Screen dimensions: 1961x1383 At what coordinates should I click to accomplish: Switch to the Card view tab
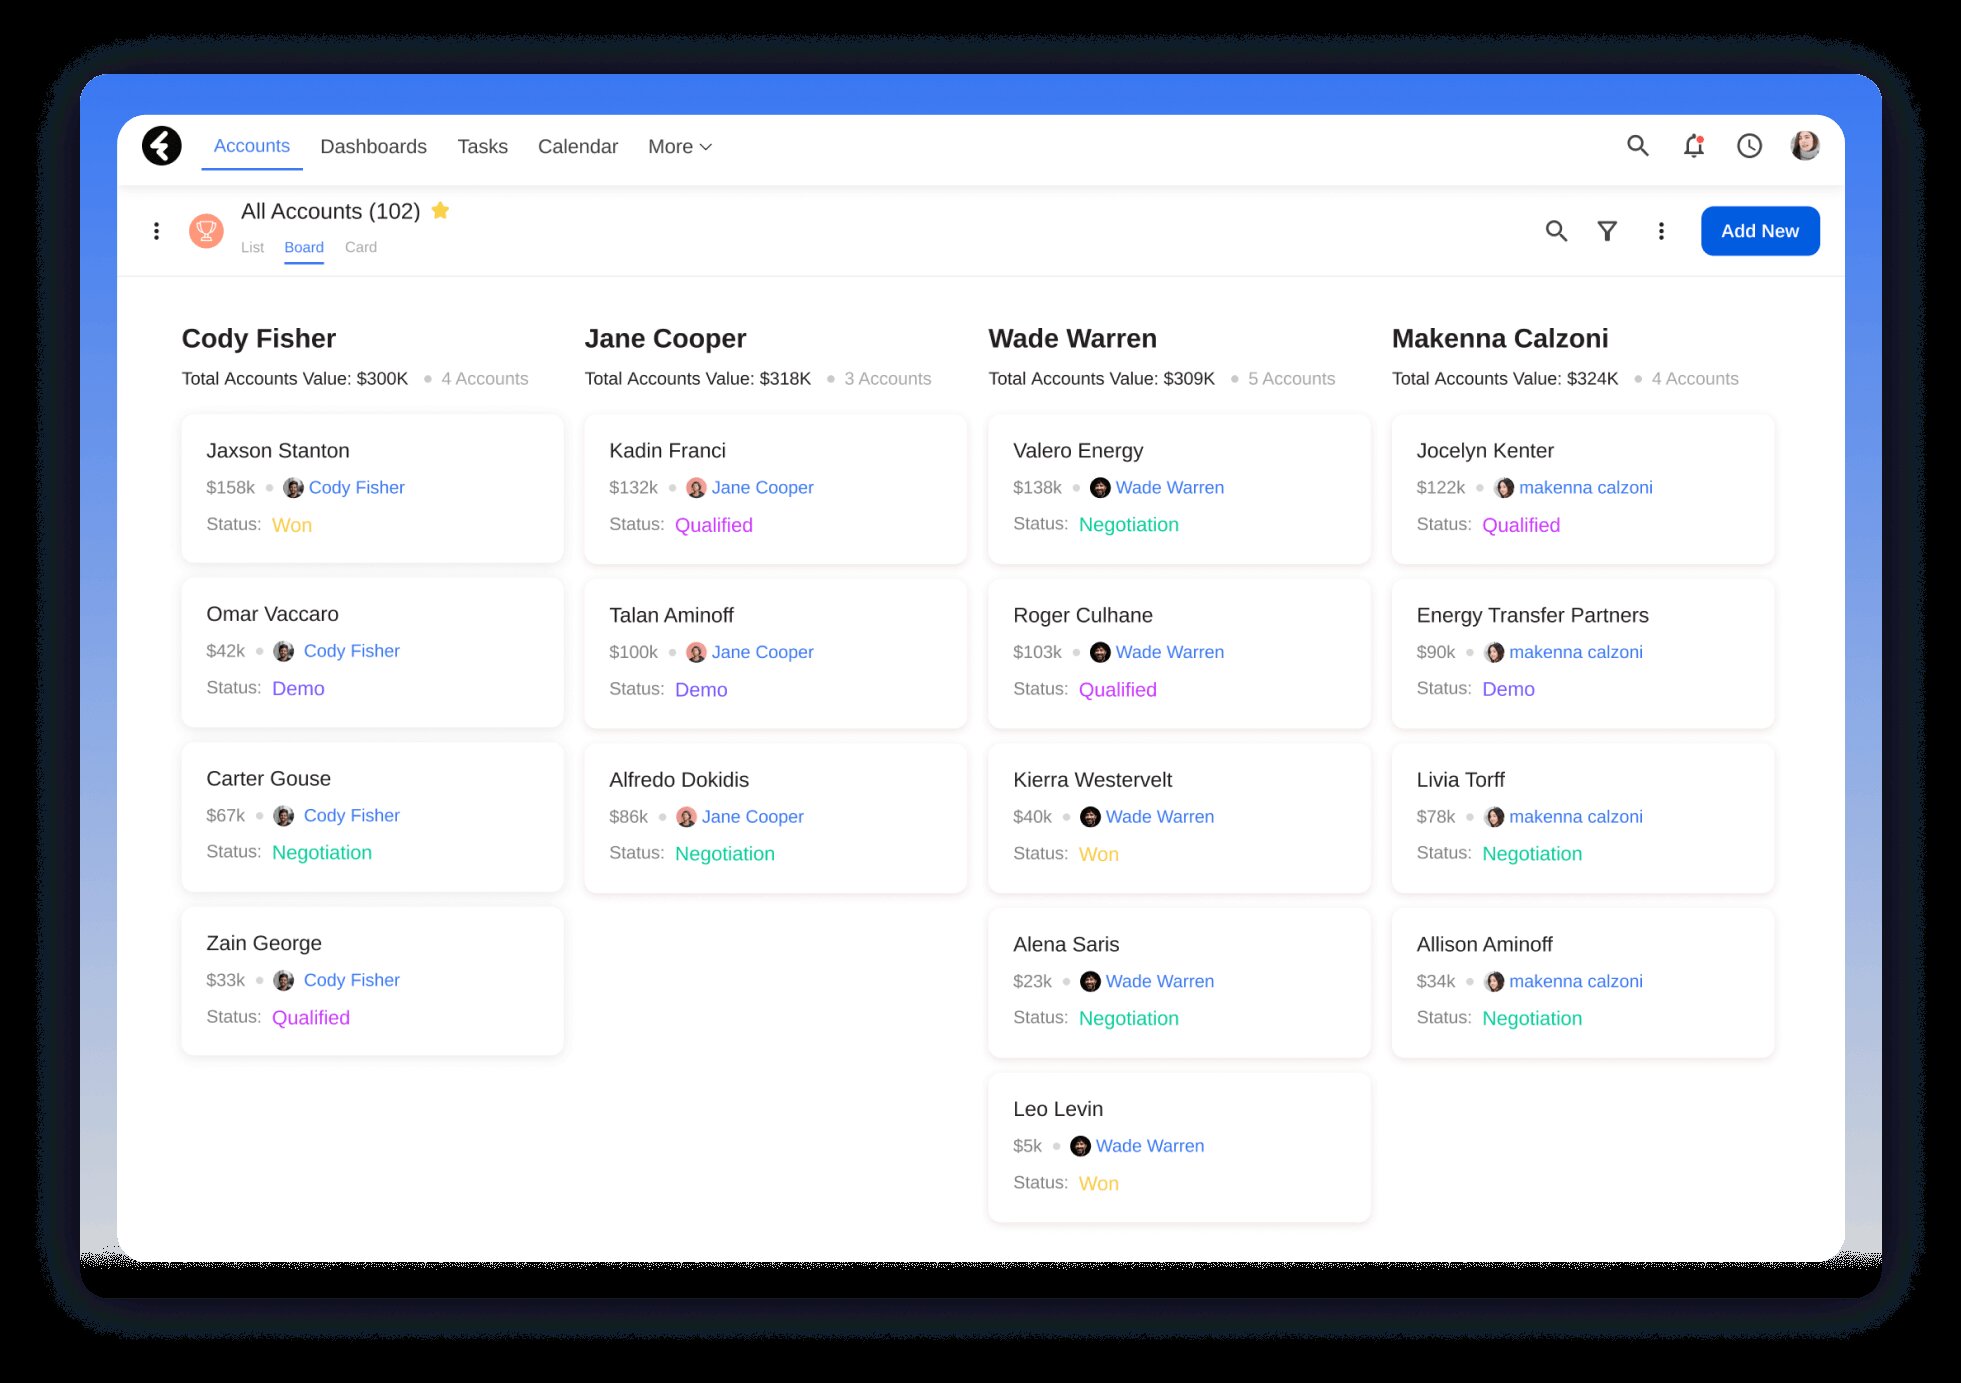361,247
